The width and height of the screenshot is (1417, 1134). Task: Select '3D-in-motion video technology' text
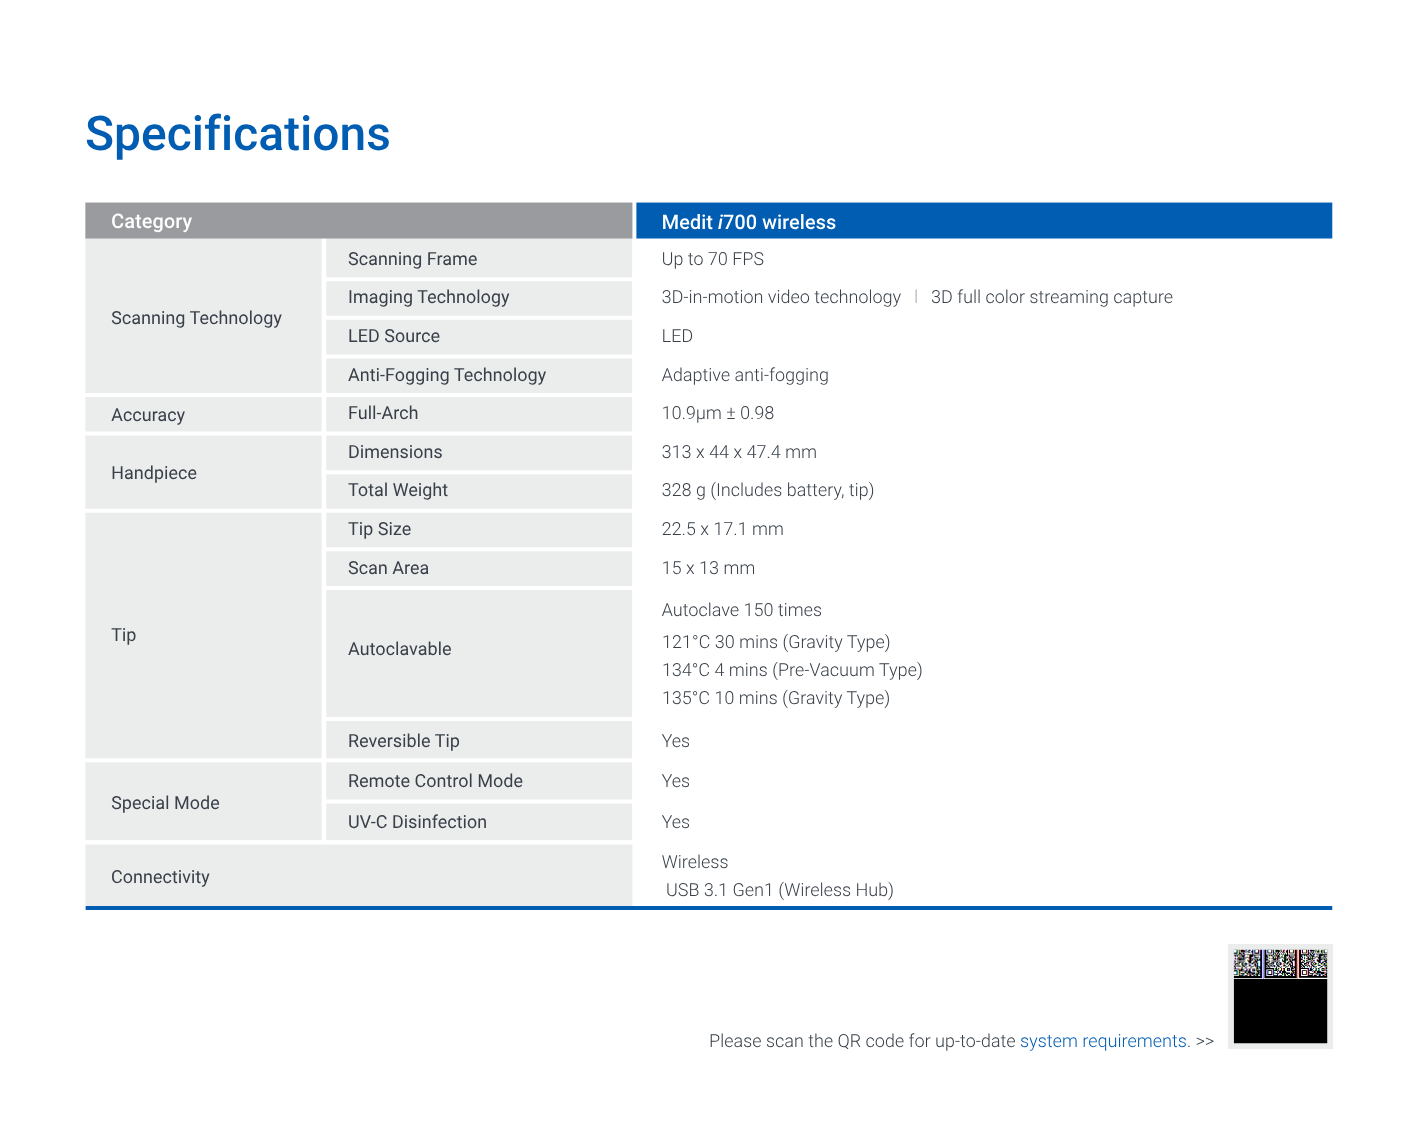[x=781, y=297]
